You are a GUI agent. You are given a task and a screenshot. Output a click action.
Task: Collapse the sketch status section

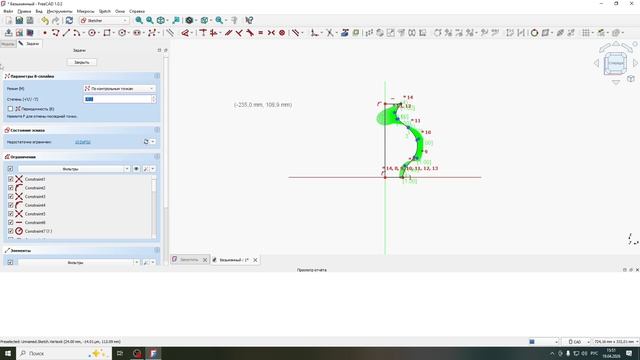pyautogui.click(x=157, y=130)
